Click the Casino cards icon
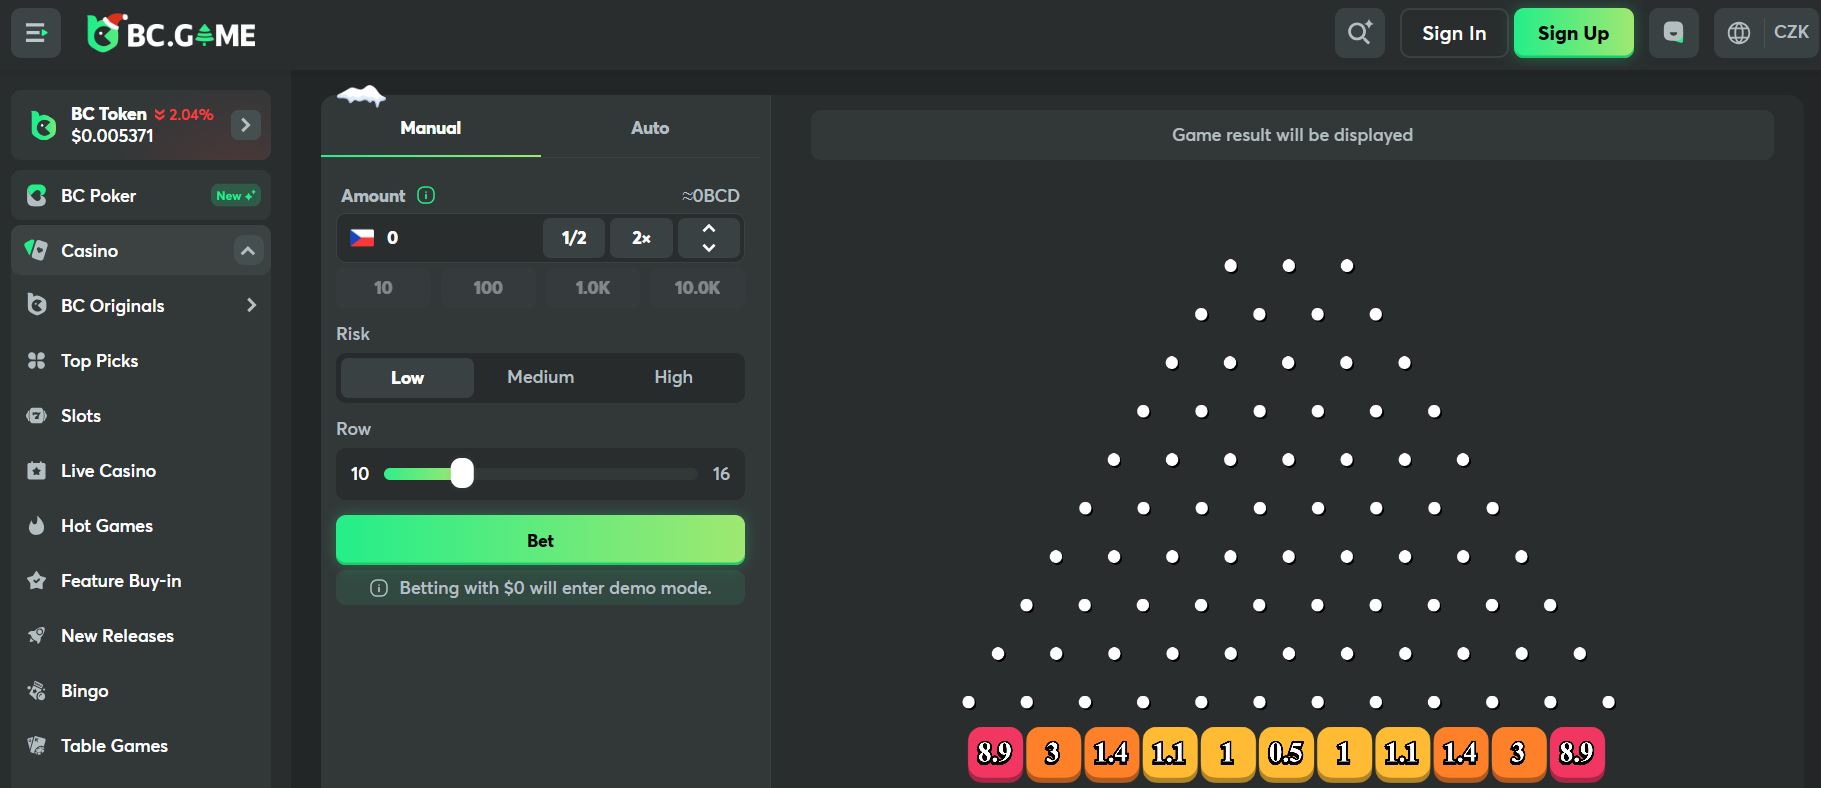The width and height of the screenshot is (1821, 788). coord(37,250)
